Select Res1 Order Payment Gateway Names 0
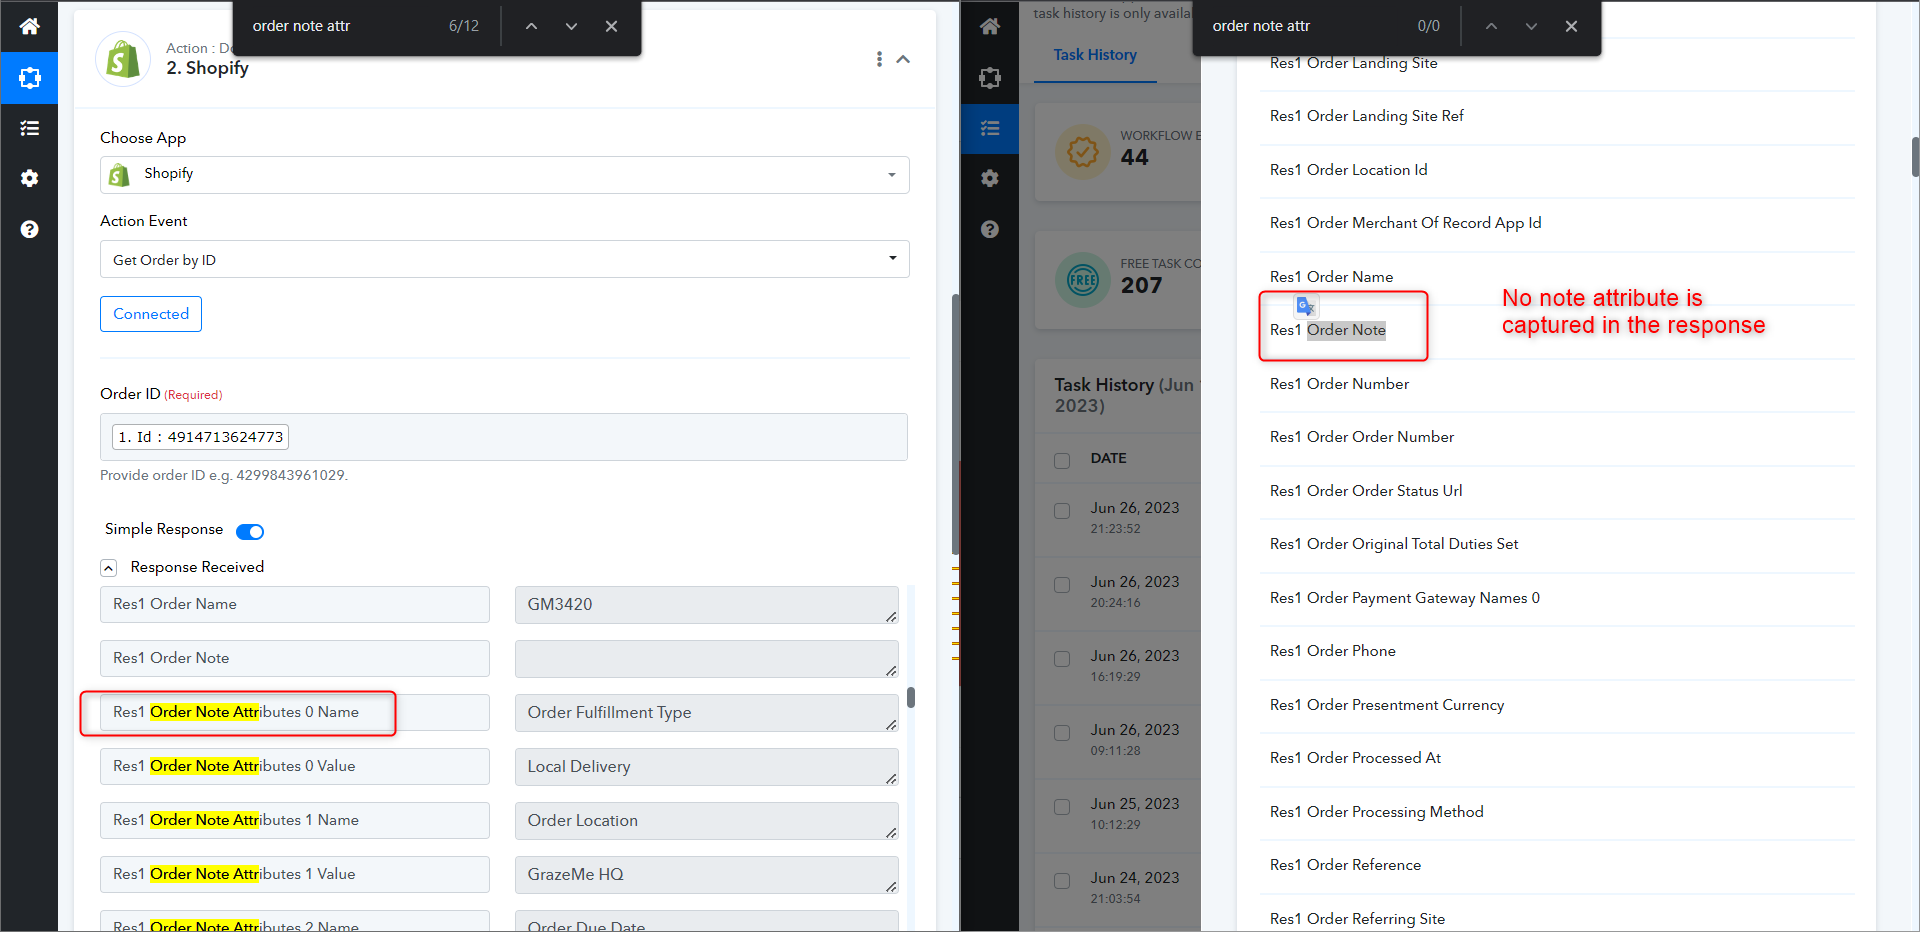 point(1556,598)
